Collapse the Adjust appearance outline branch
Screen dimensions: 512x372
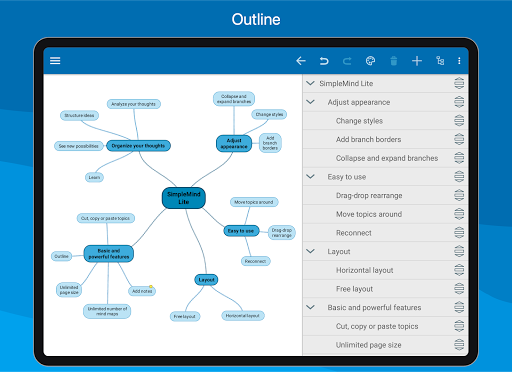coord(310,102)
